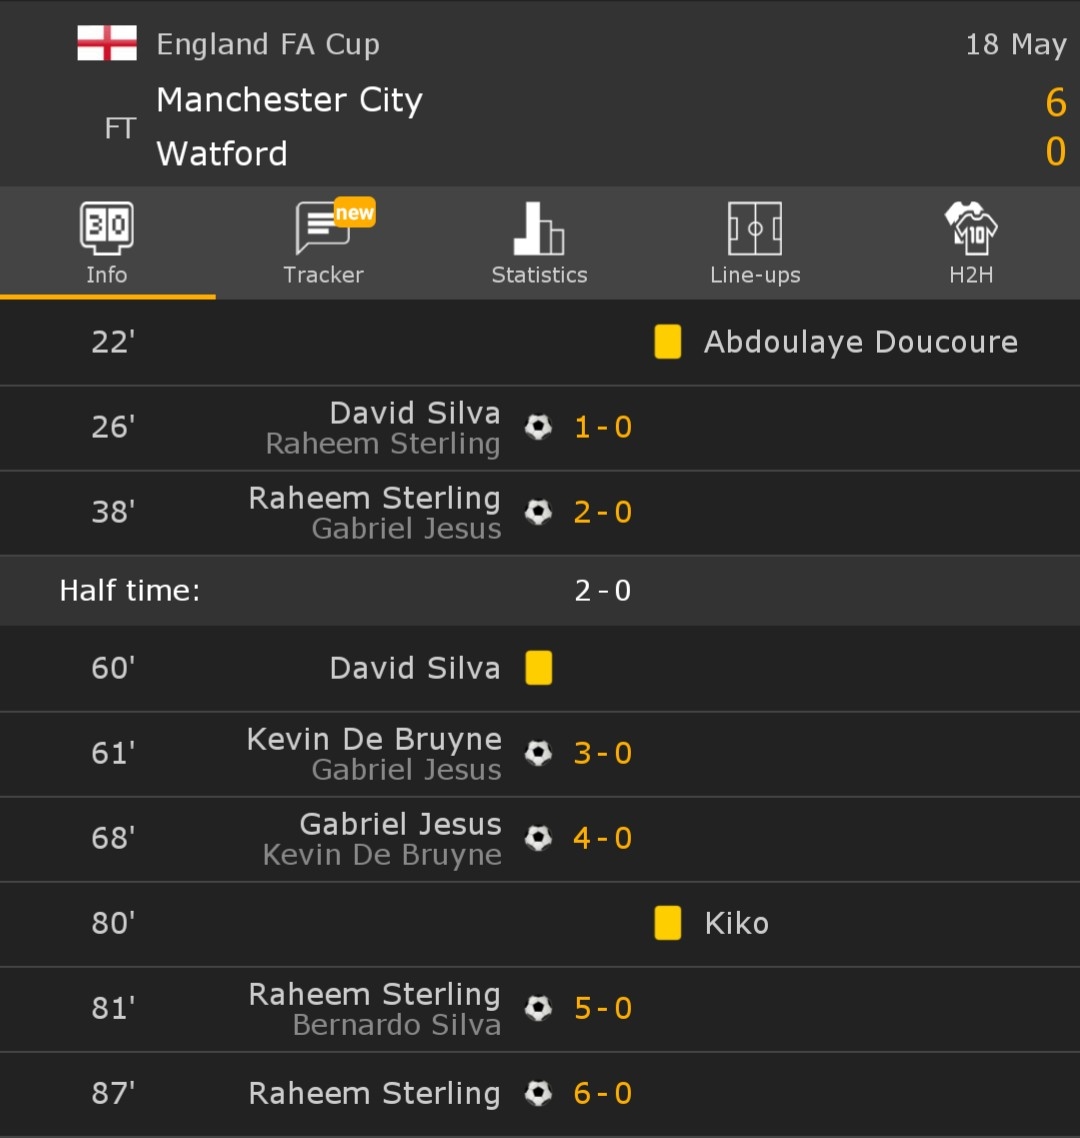
Task: Click the 6-0 goal ball icon
Action: pyautogui.click(x=538, y=1093)
